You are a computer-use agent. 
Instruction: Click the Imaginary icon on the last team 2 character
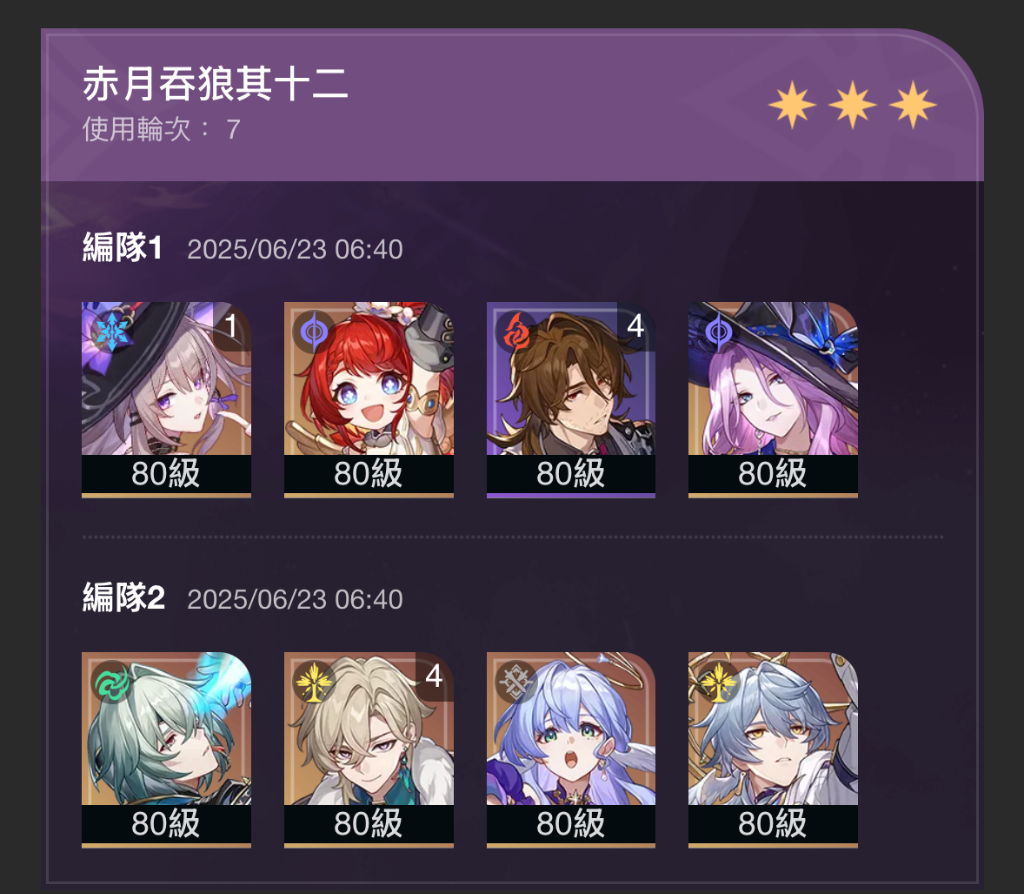coord(718,682)
